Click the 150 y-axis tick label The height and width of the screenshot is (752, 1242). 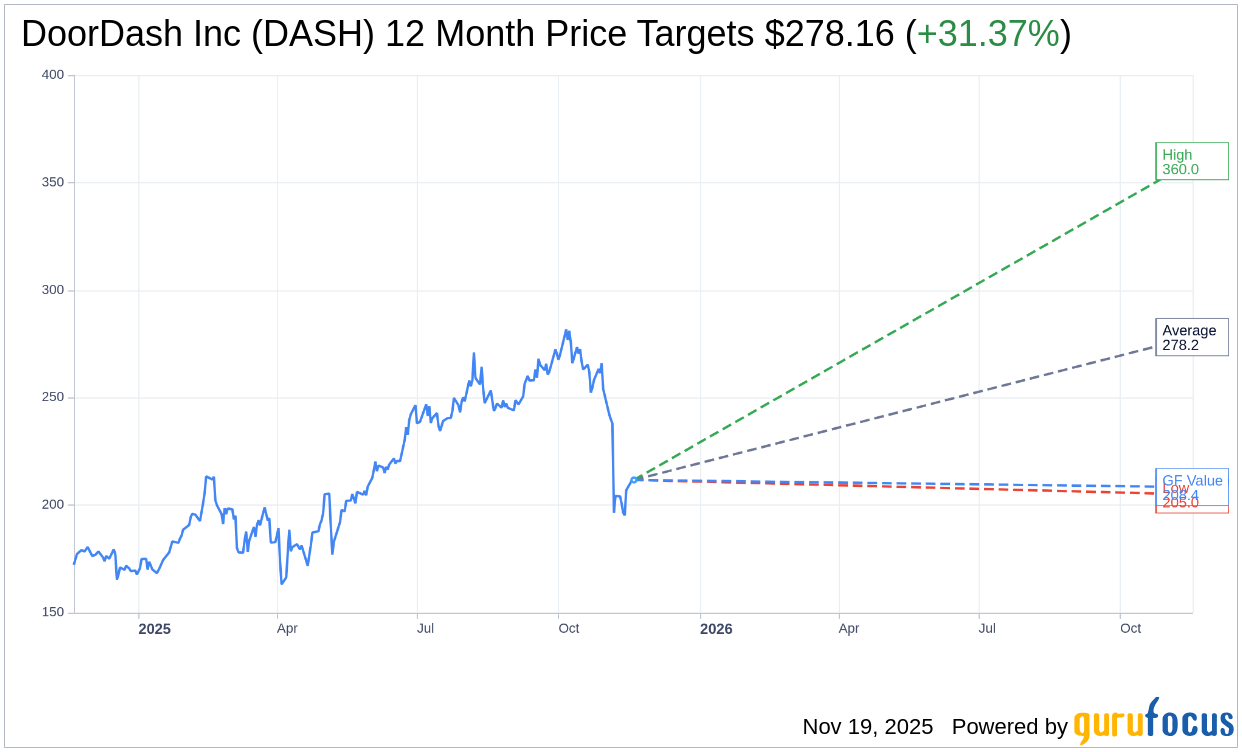[53, 612]
